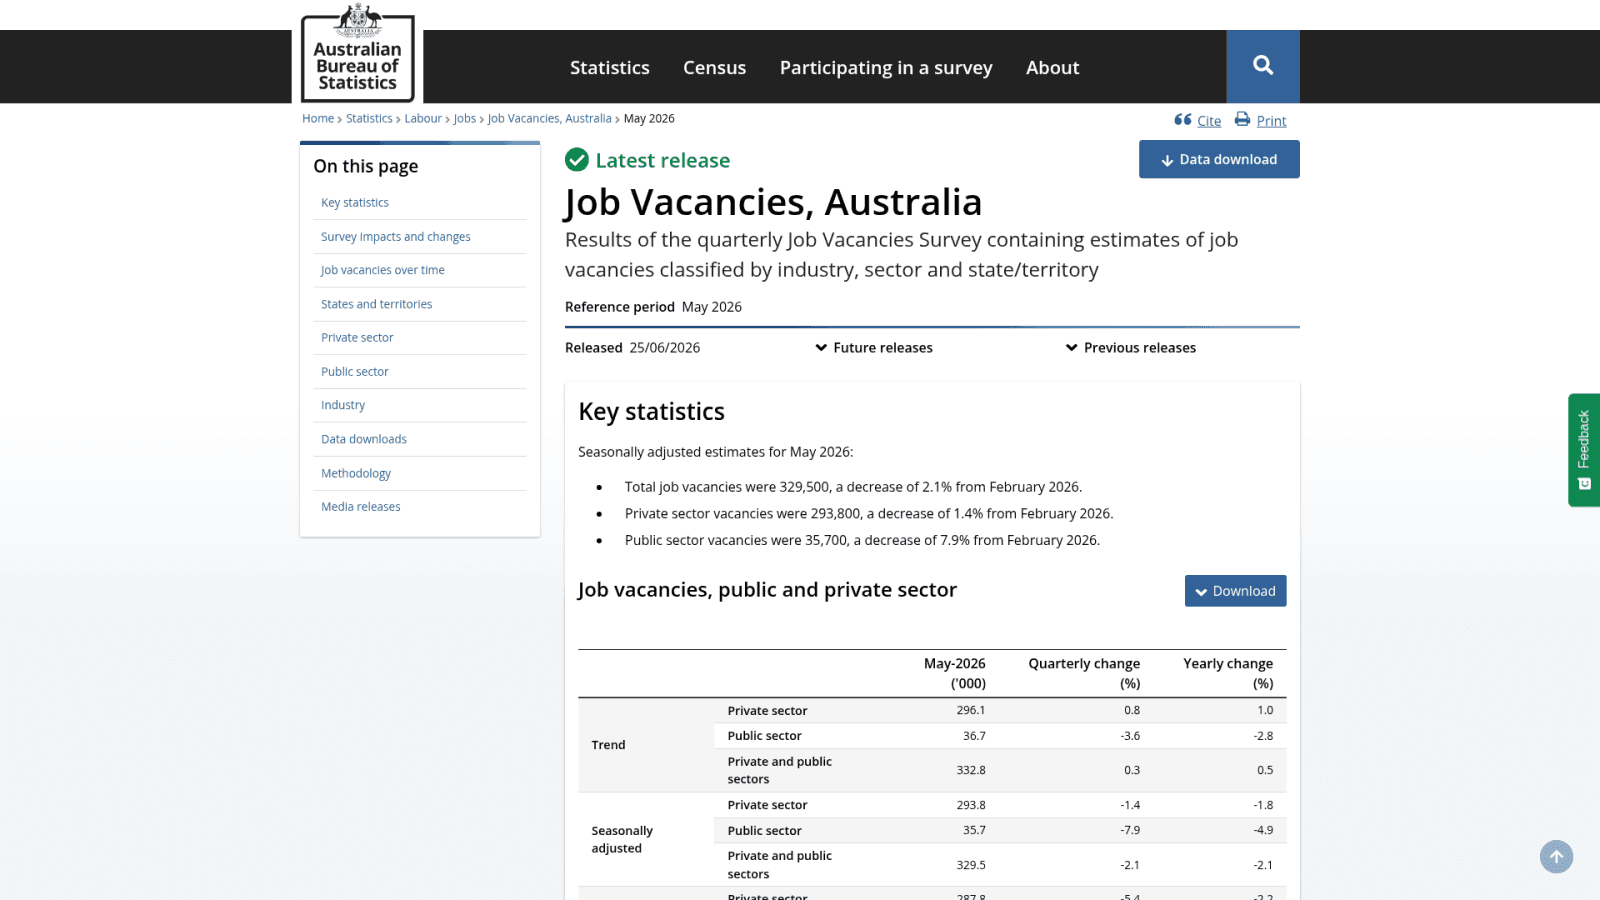Click the 329.5 seasonally adjusted total value
1600x900 pixels.
pyautogui.click(x=971, y=865)
